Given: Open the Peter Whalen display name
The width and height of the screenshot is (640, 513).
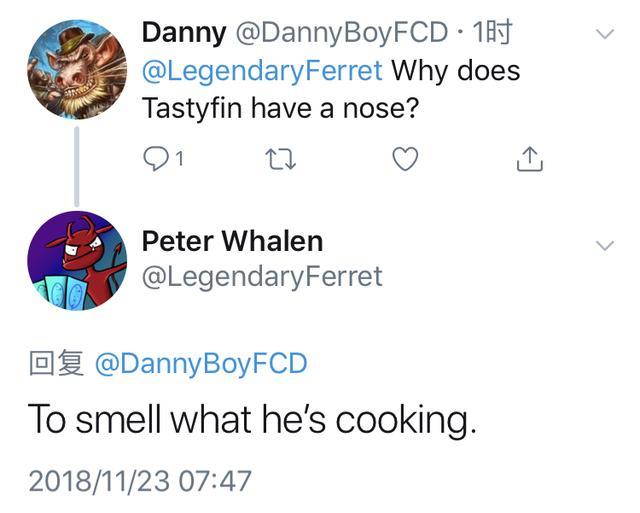Looking at the screenshot, I should click(232, 241).
